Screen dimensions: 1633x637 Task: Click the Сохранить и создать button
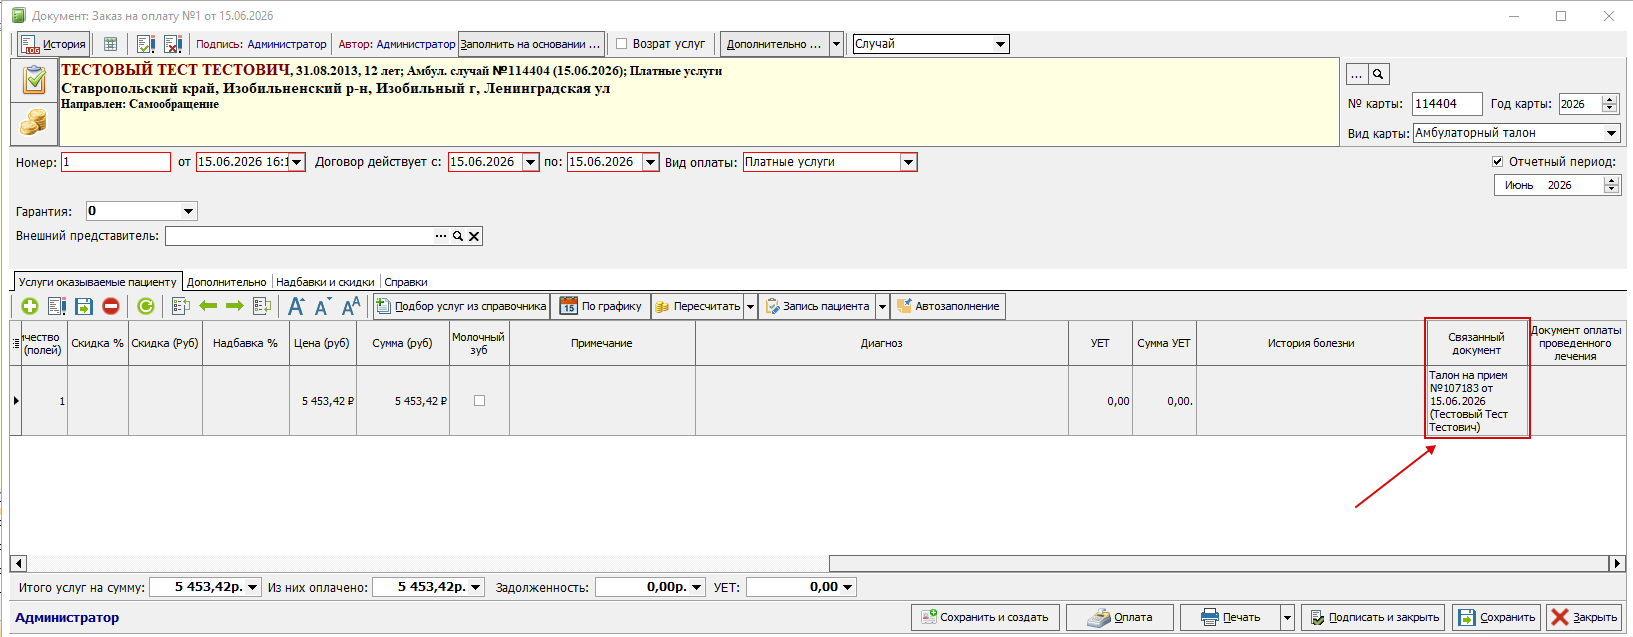point(986,617)
